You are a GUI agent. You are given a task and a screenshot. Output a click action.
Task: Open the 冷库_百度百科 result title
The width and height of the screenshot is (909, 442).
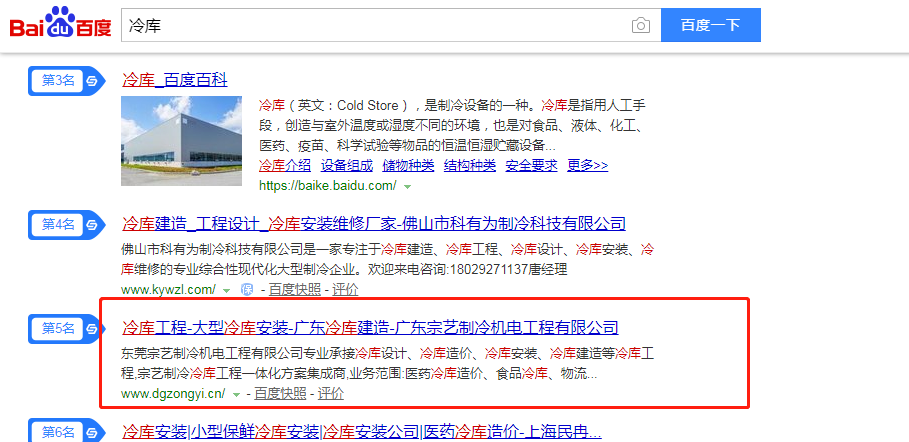(x=175, y=79)
